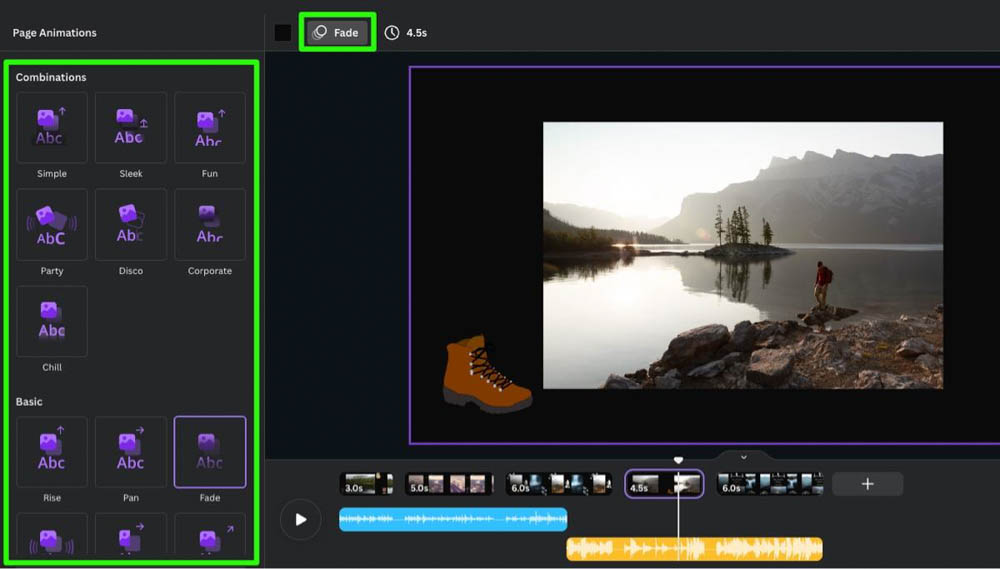
Task: Select the Chill animation
Action: pos(52,321)
